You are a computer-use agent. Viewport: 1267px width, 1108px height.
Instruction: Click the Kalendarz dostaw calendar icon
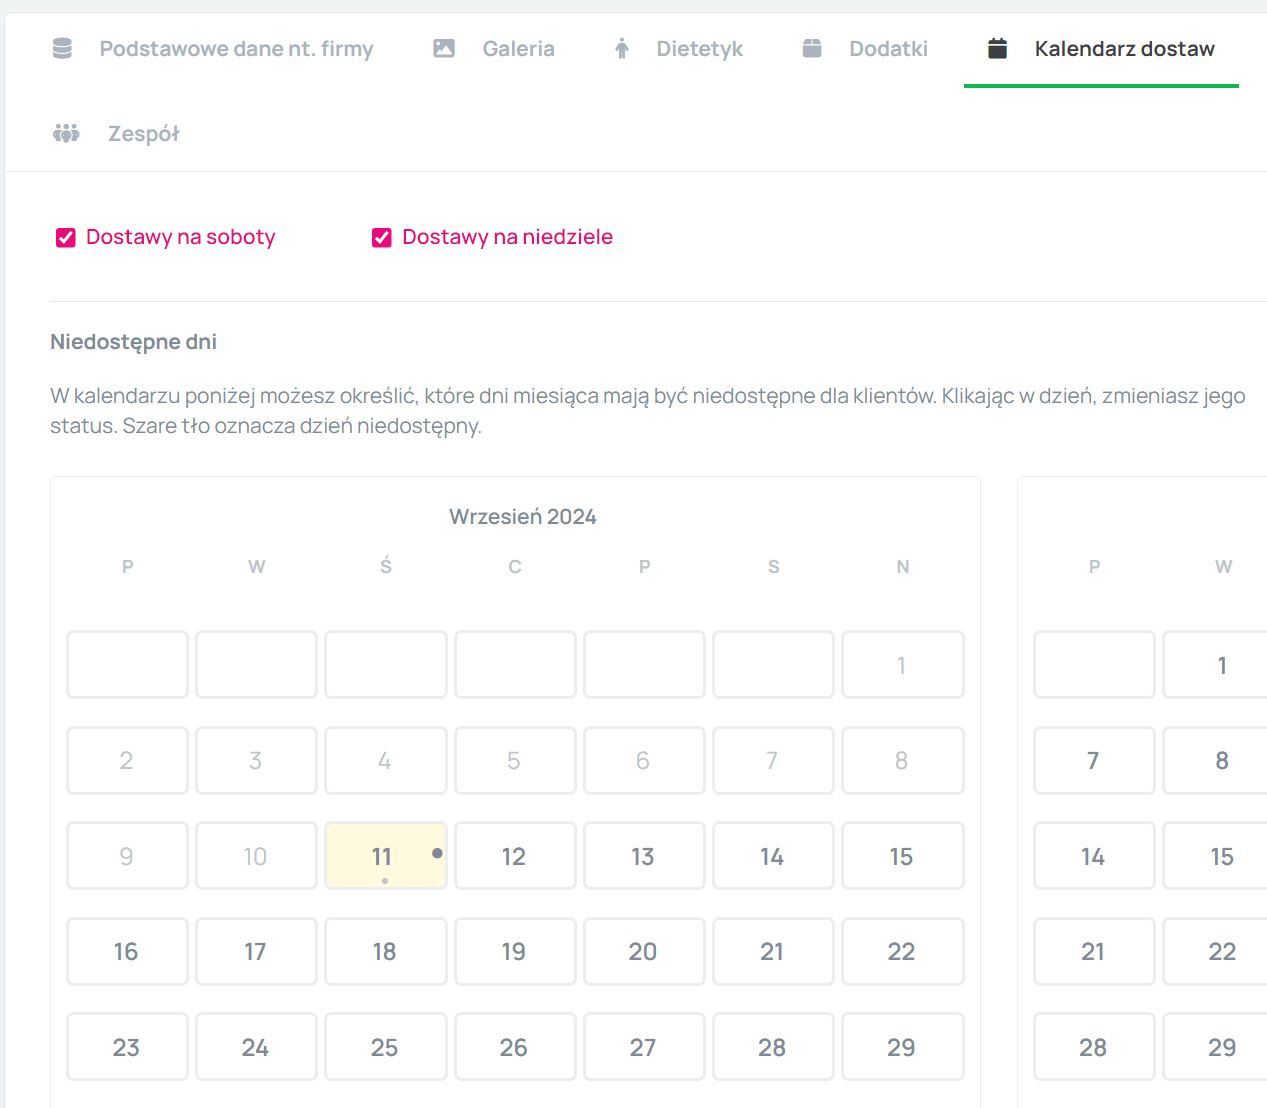[997, 48]
